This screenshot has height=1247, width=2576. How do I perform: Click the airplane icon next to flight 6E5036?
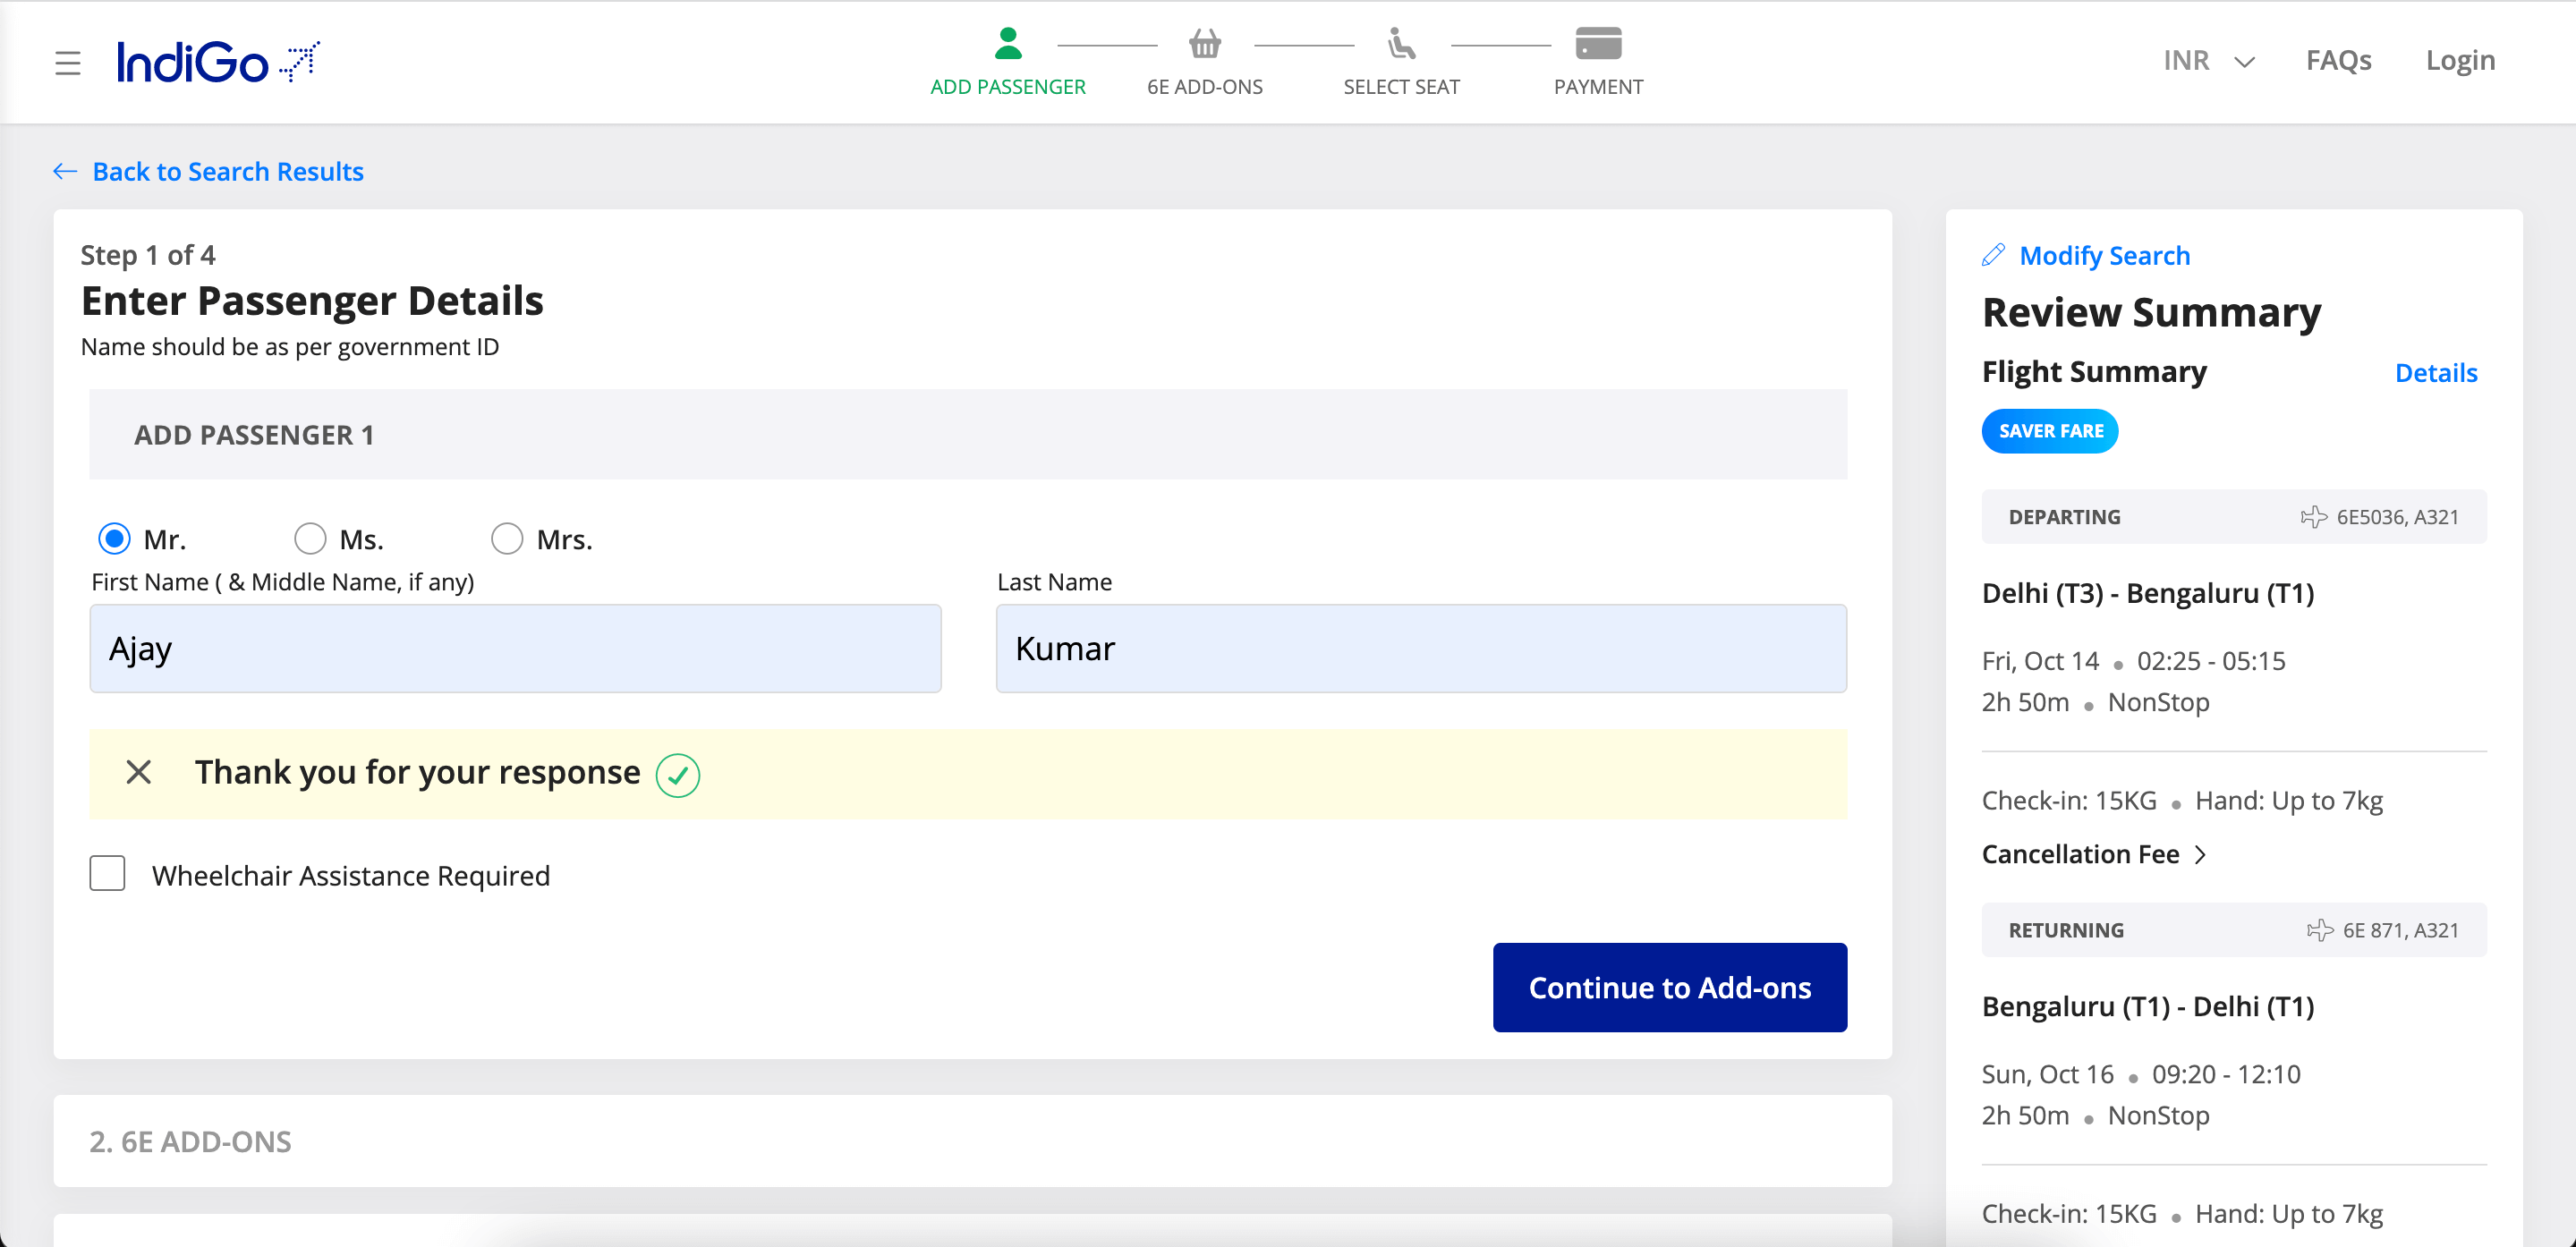pyautogui.click(x=2313, y=516)
